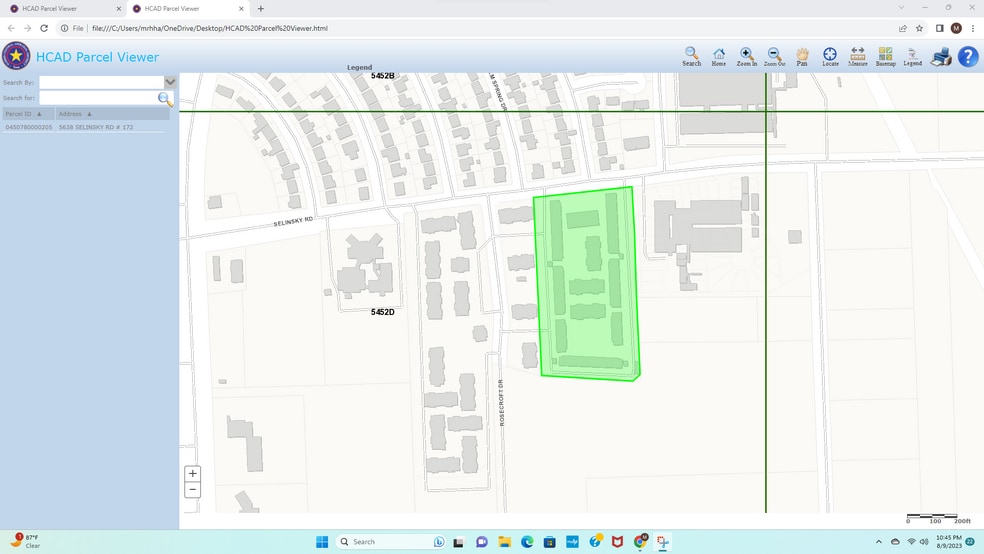
Task: Open a new browser tab
Action: click(x=261, y=8)
